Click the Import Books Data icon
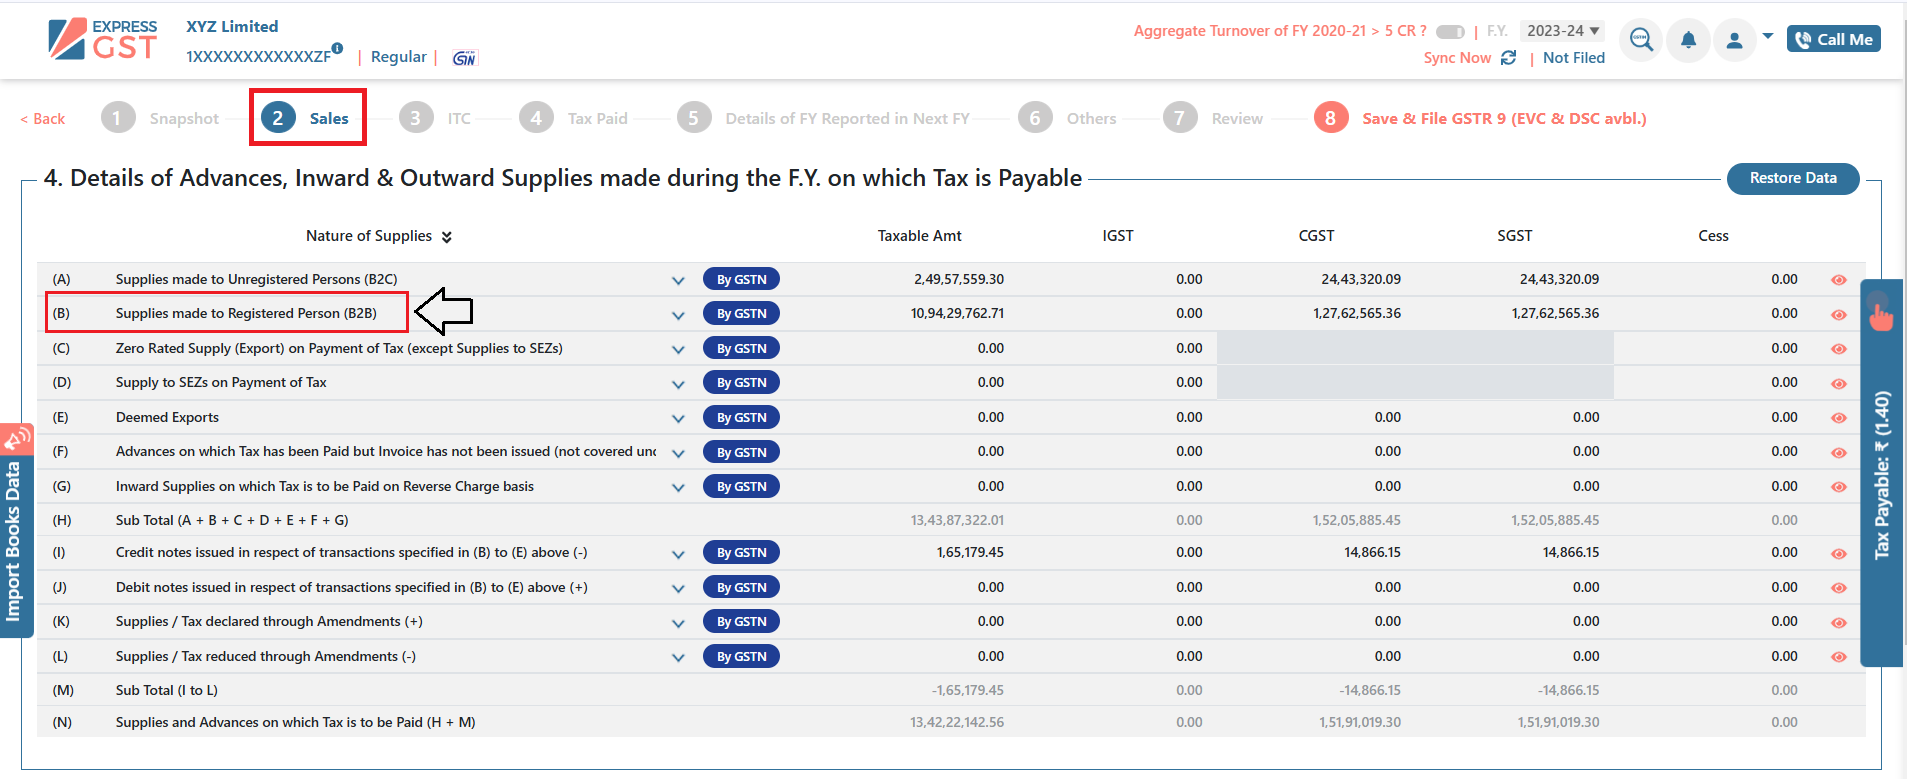1907x779 pixels. (x=17, y=438)
